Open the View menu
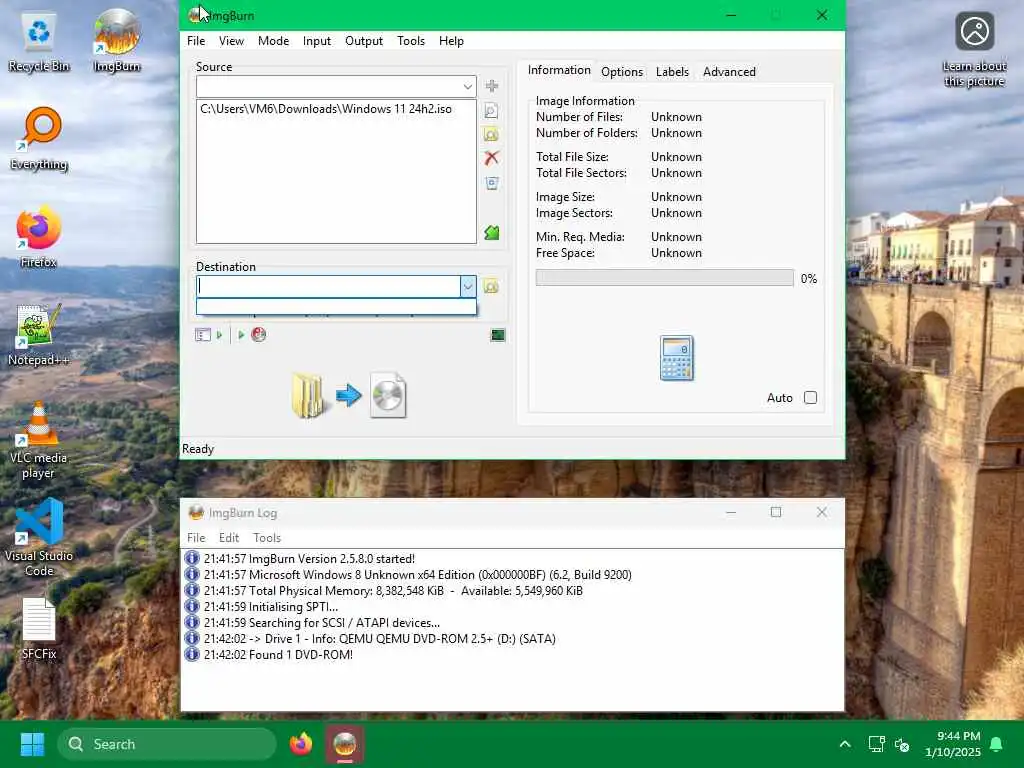 pos(231,40)
